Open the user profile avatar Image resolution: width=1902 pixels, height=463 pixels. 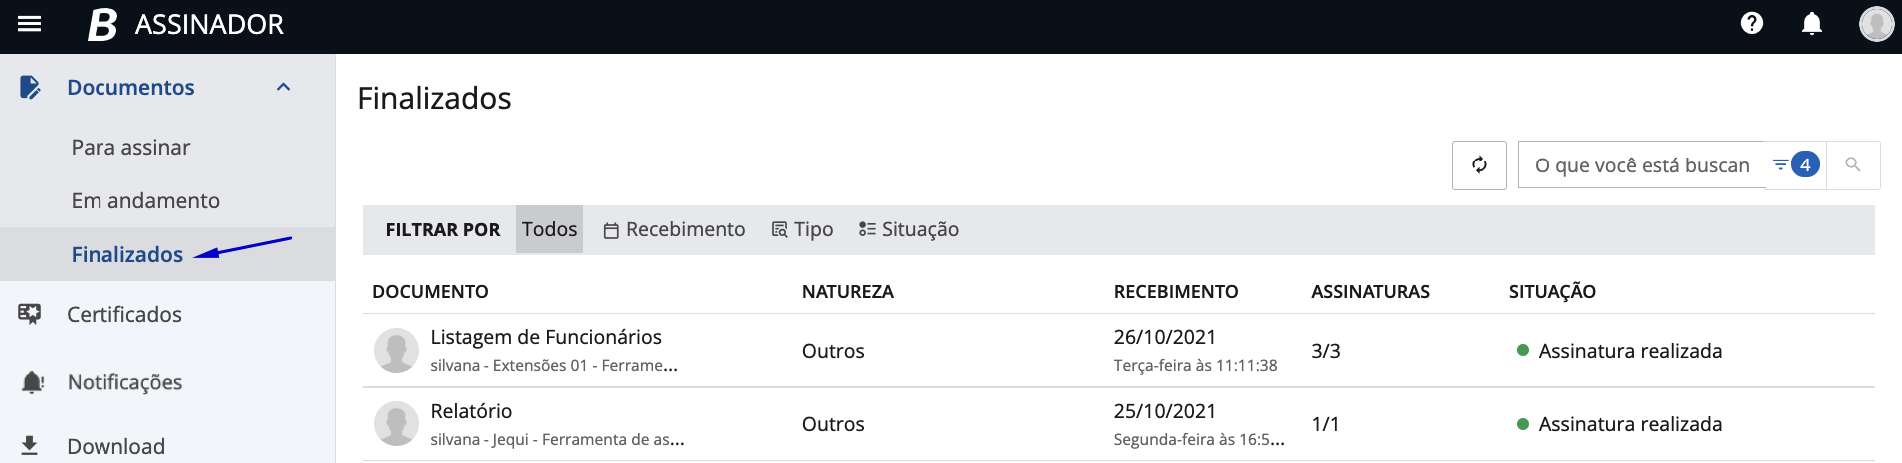coord(1875,24)
